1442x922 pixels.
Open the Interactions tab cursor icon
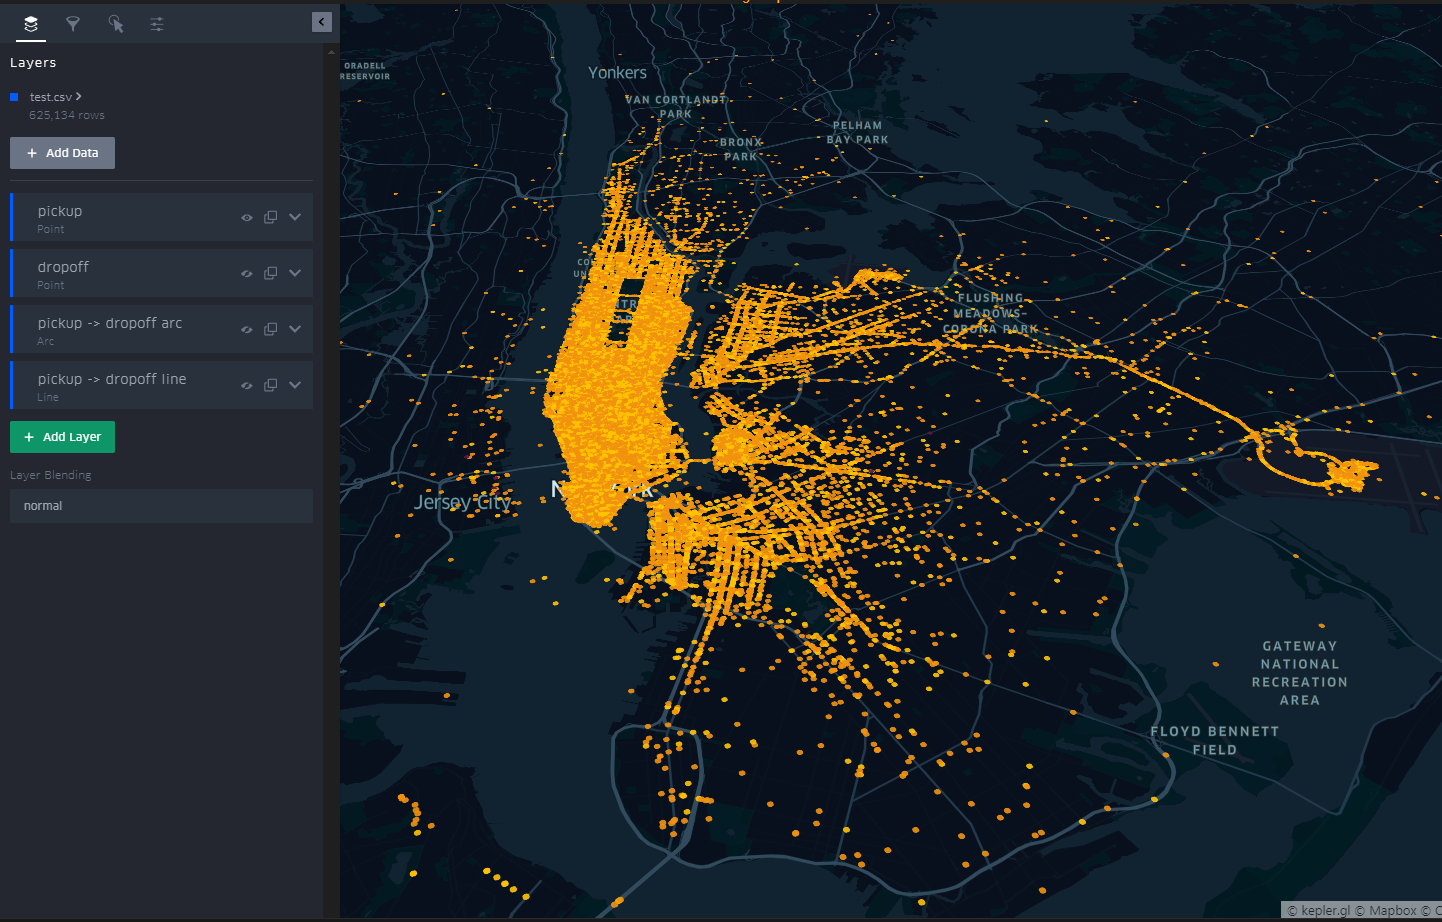[x=116, y=24]
